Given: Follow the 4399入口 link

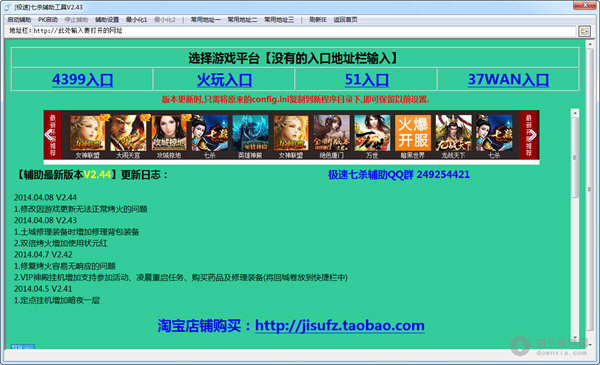Looking at the screenshot, I should click(82, 80).
